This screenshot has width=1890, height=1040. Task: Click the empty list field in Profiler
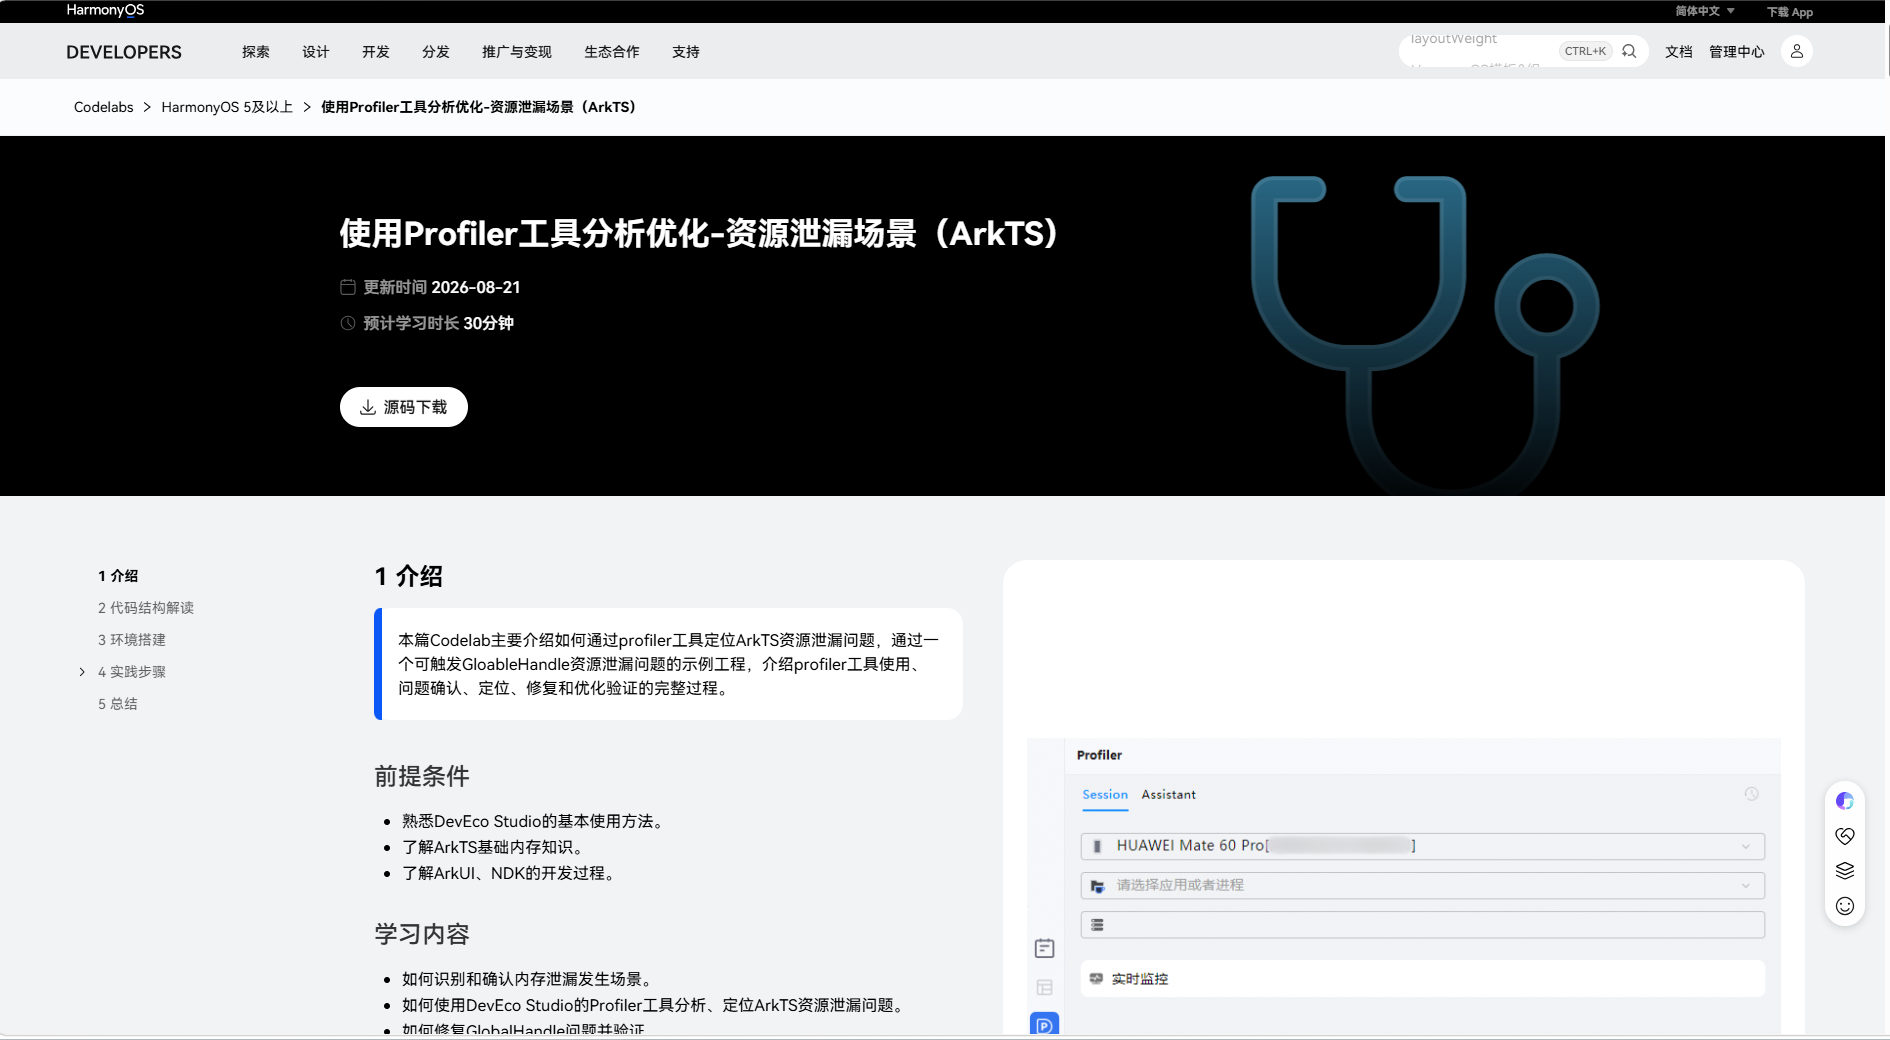tap(1422, 925)
